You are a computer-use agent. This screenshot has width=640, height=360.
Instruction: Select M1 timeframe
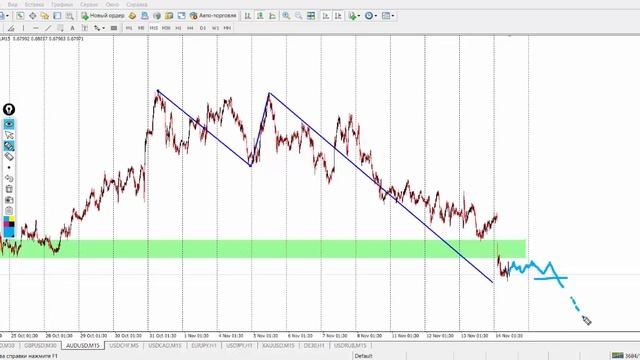[x=129, y=28]
